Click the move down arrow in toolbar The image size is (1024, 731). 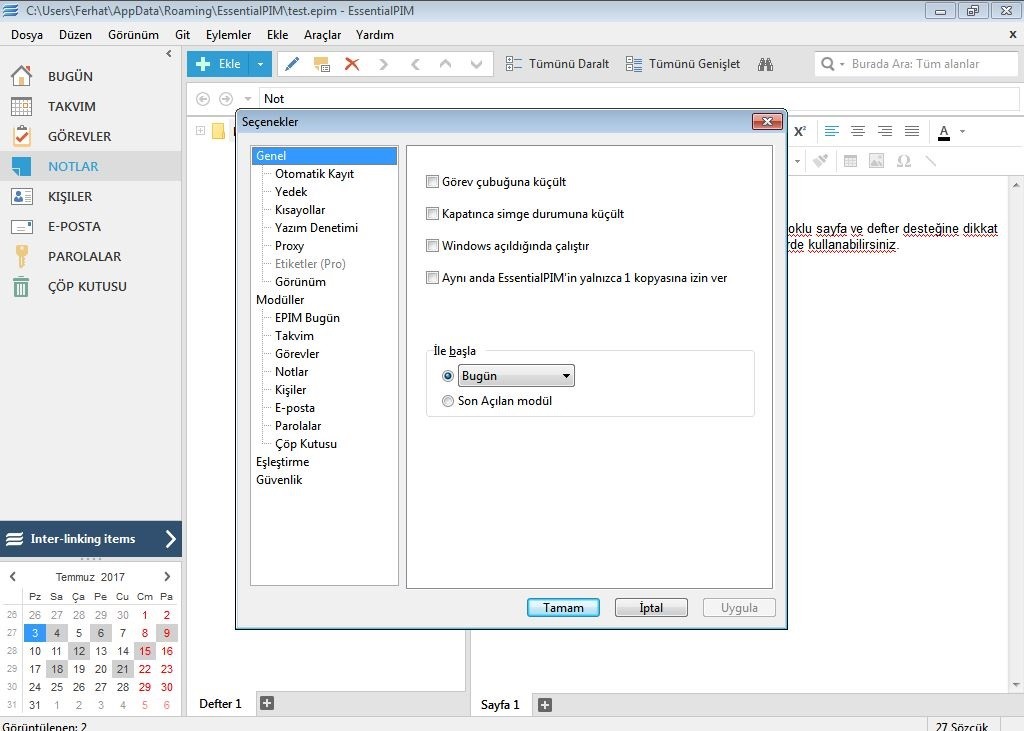pos(476,64)
